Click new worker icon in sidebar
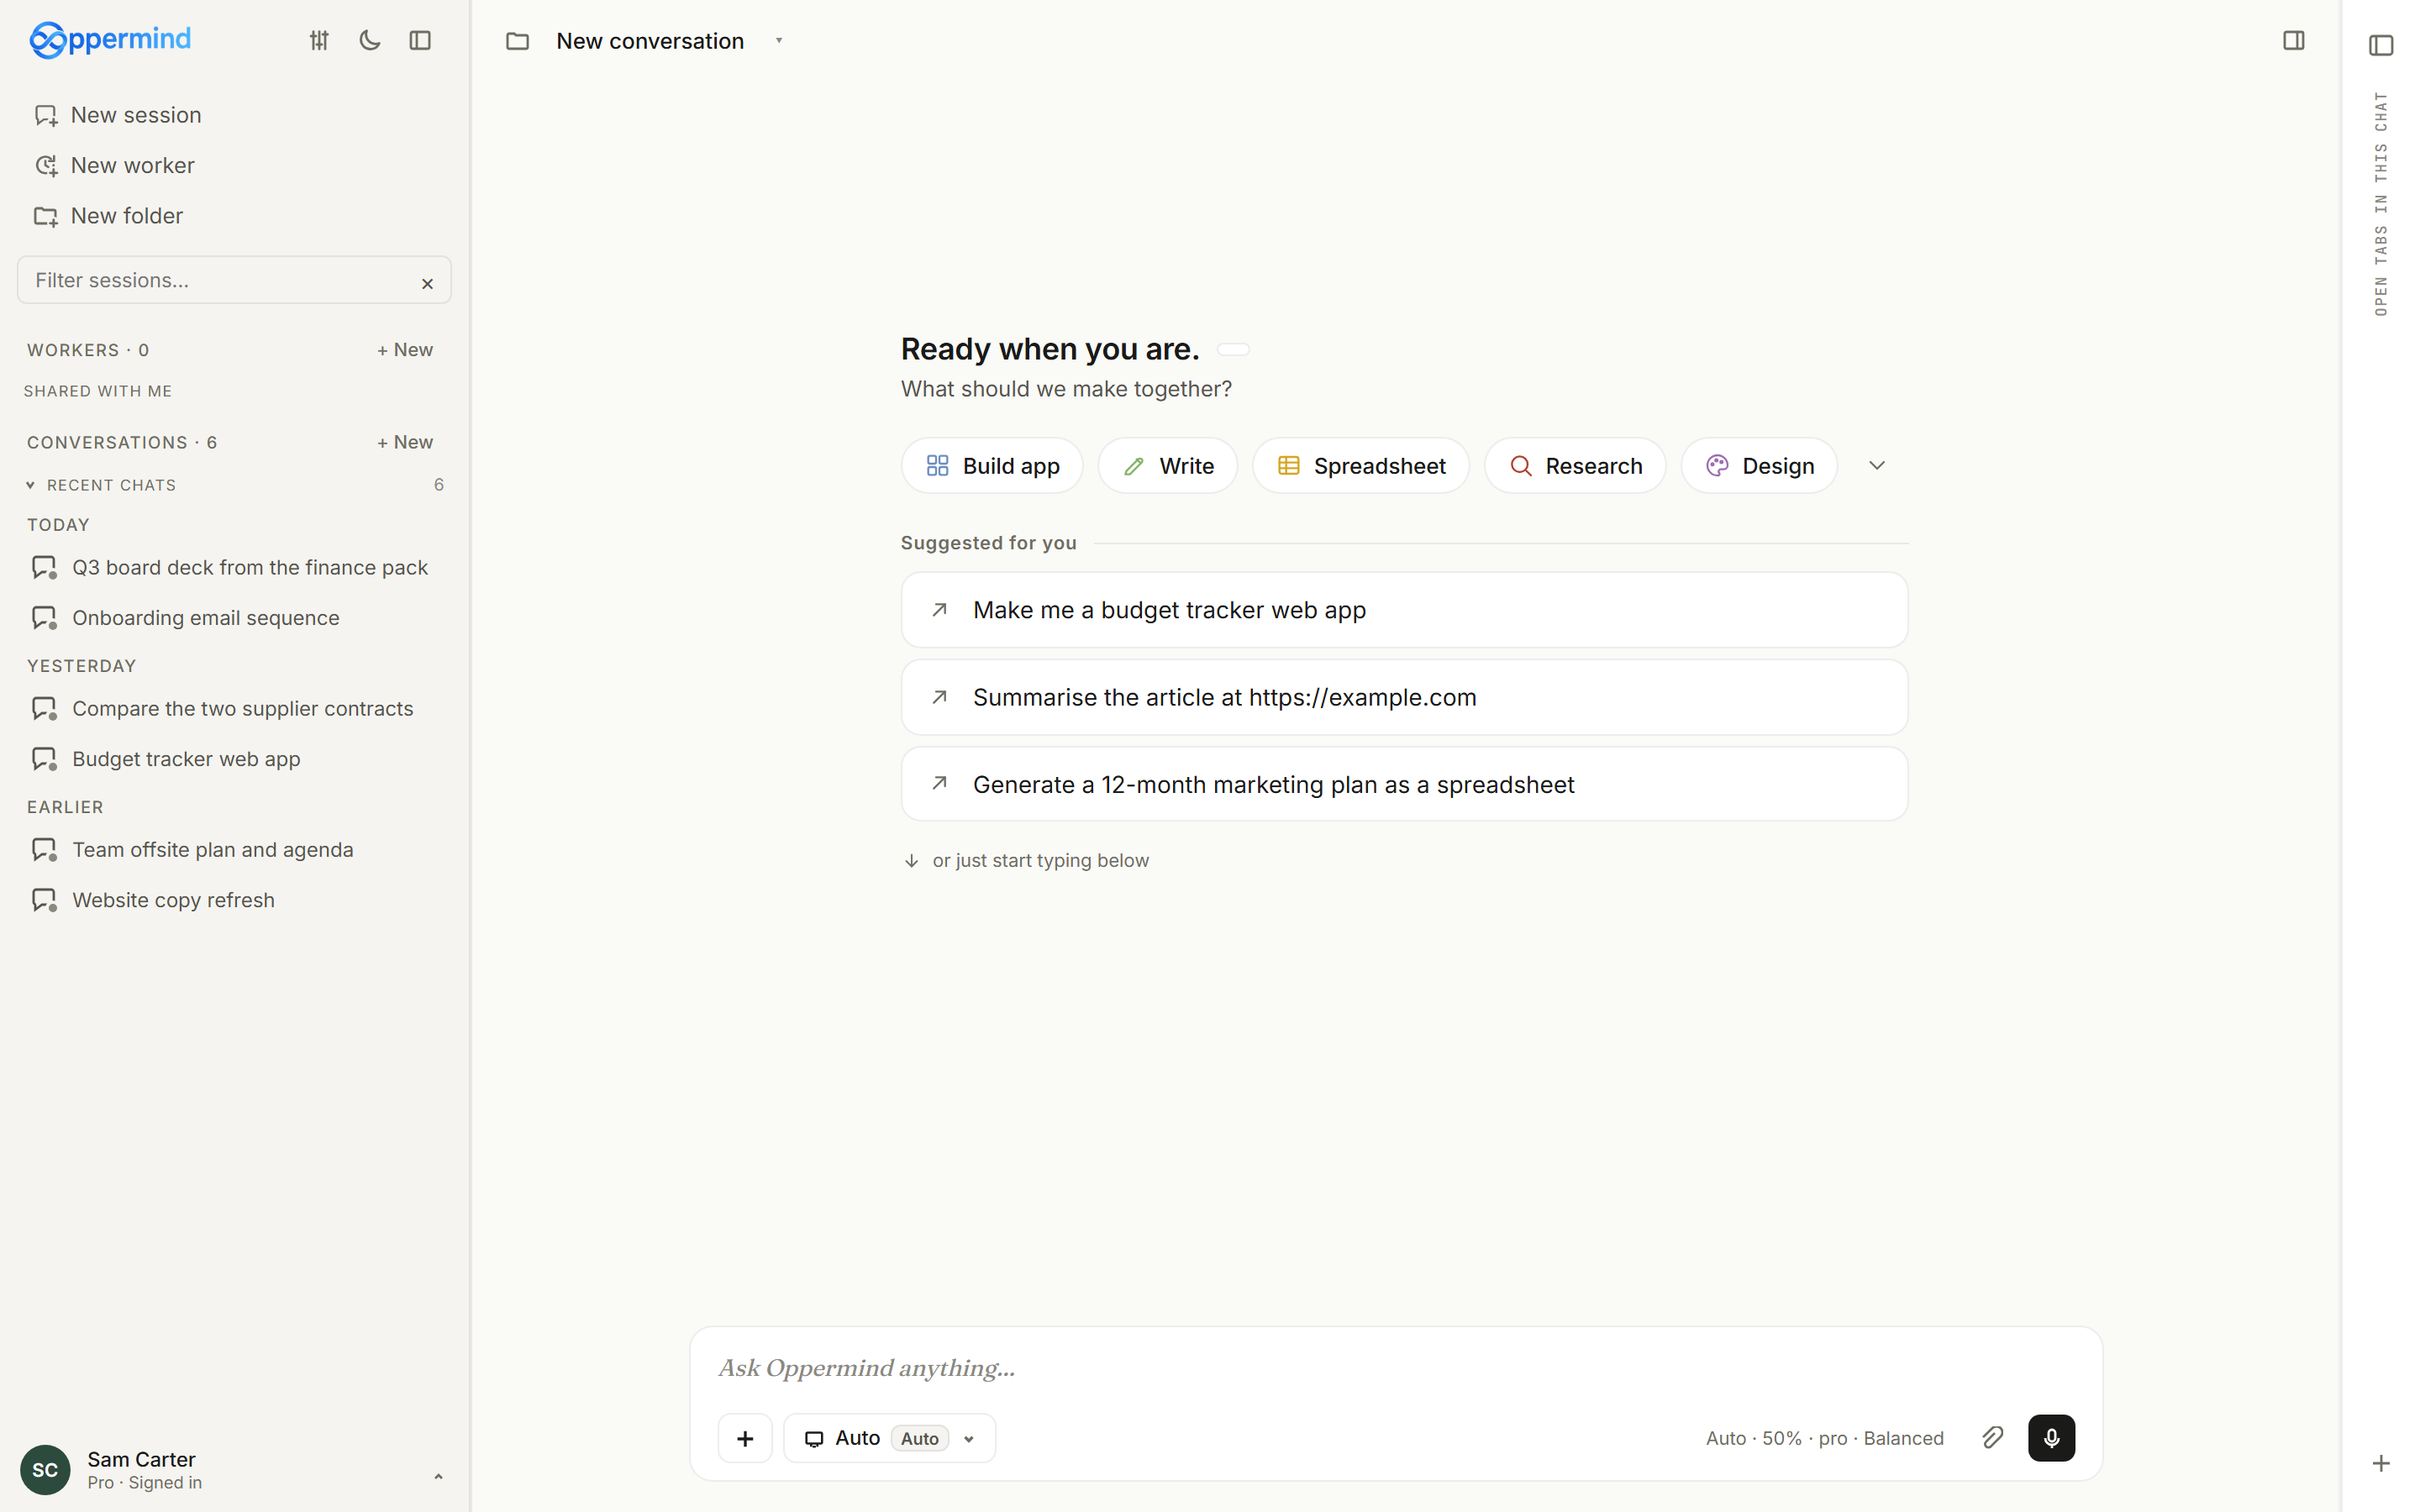 point(46,165)
